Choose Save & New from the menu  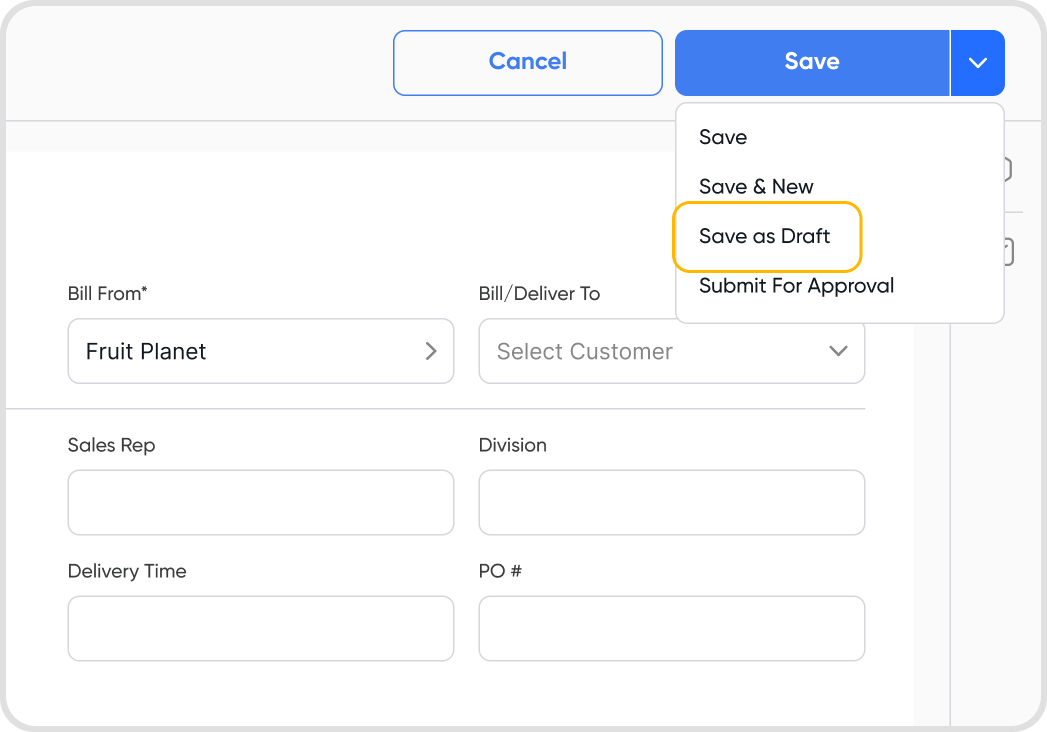[x=756, y=187]
